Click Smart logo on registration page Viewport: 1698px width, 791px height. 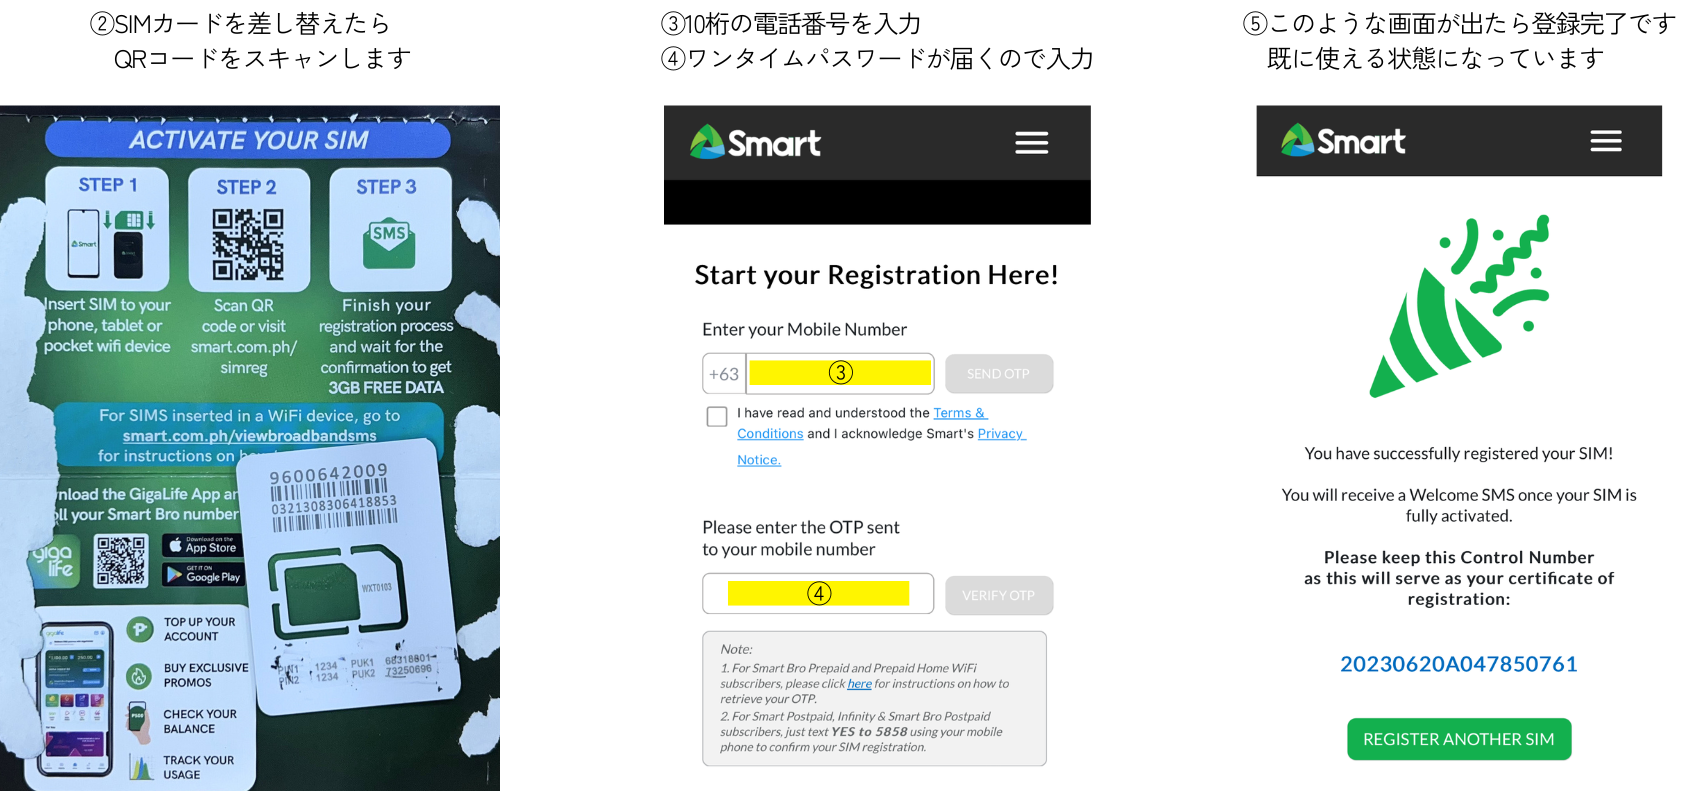click(756, 143)
